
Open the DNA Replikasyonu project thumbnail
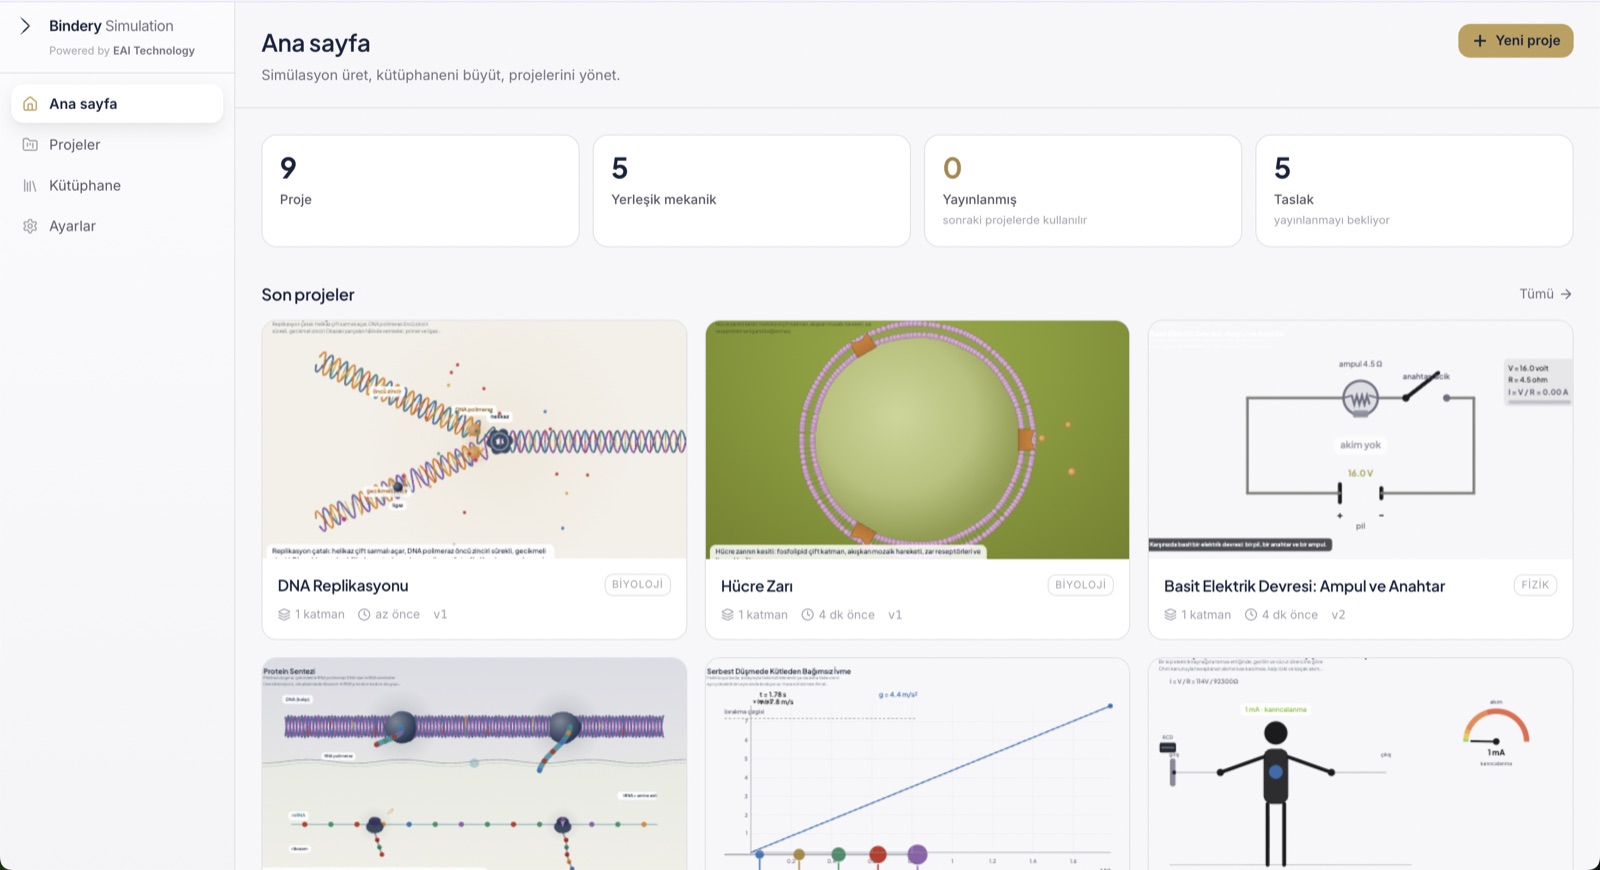(x=474, y=440)
